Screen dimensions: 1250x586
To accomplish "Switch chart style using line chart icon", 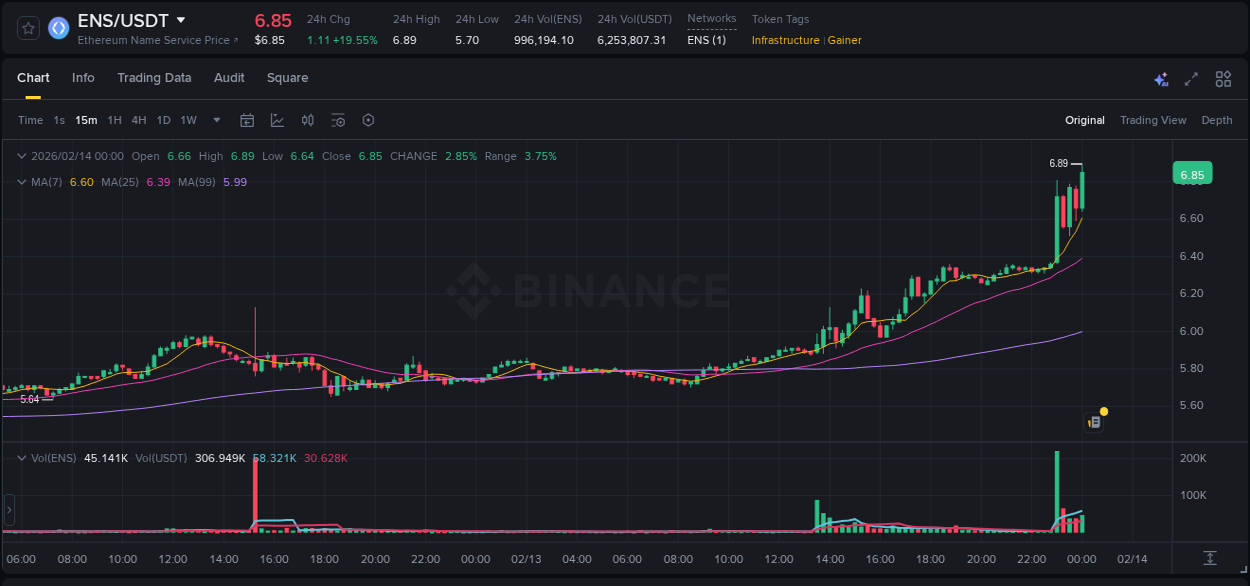I will click(x=277, y=119).
